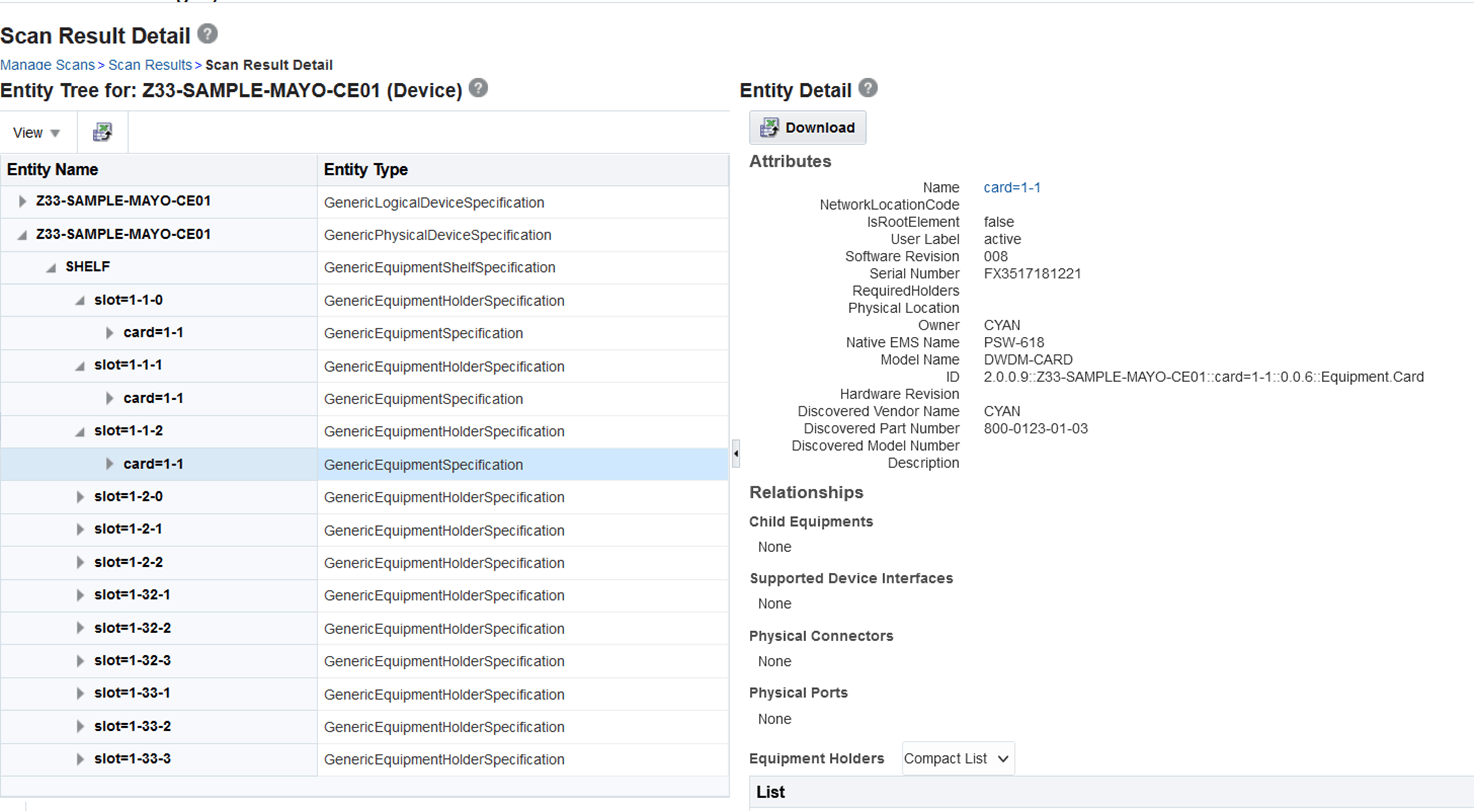Viewport: 1474px width, 811px height.
Task: Click the Entity Name column header
Action: (x=53, y=170)
